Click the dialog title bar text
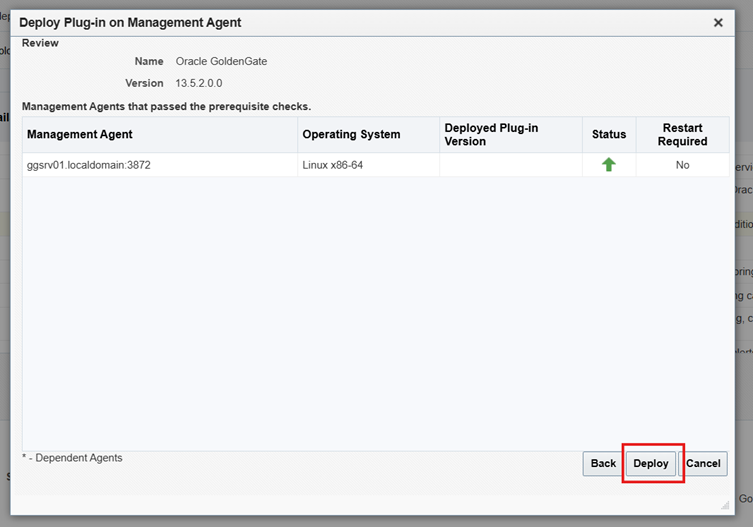Viewport: 753px width, 527px height. pyautogui.click(x=130, y=22)
